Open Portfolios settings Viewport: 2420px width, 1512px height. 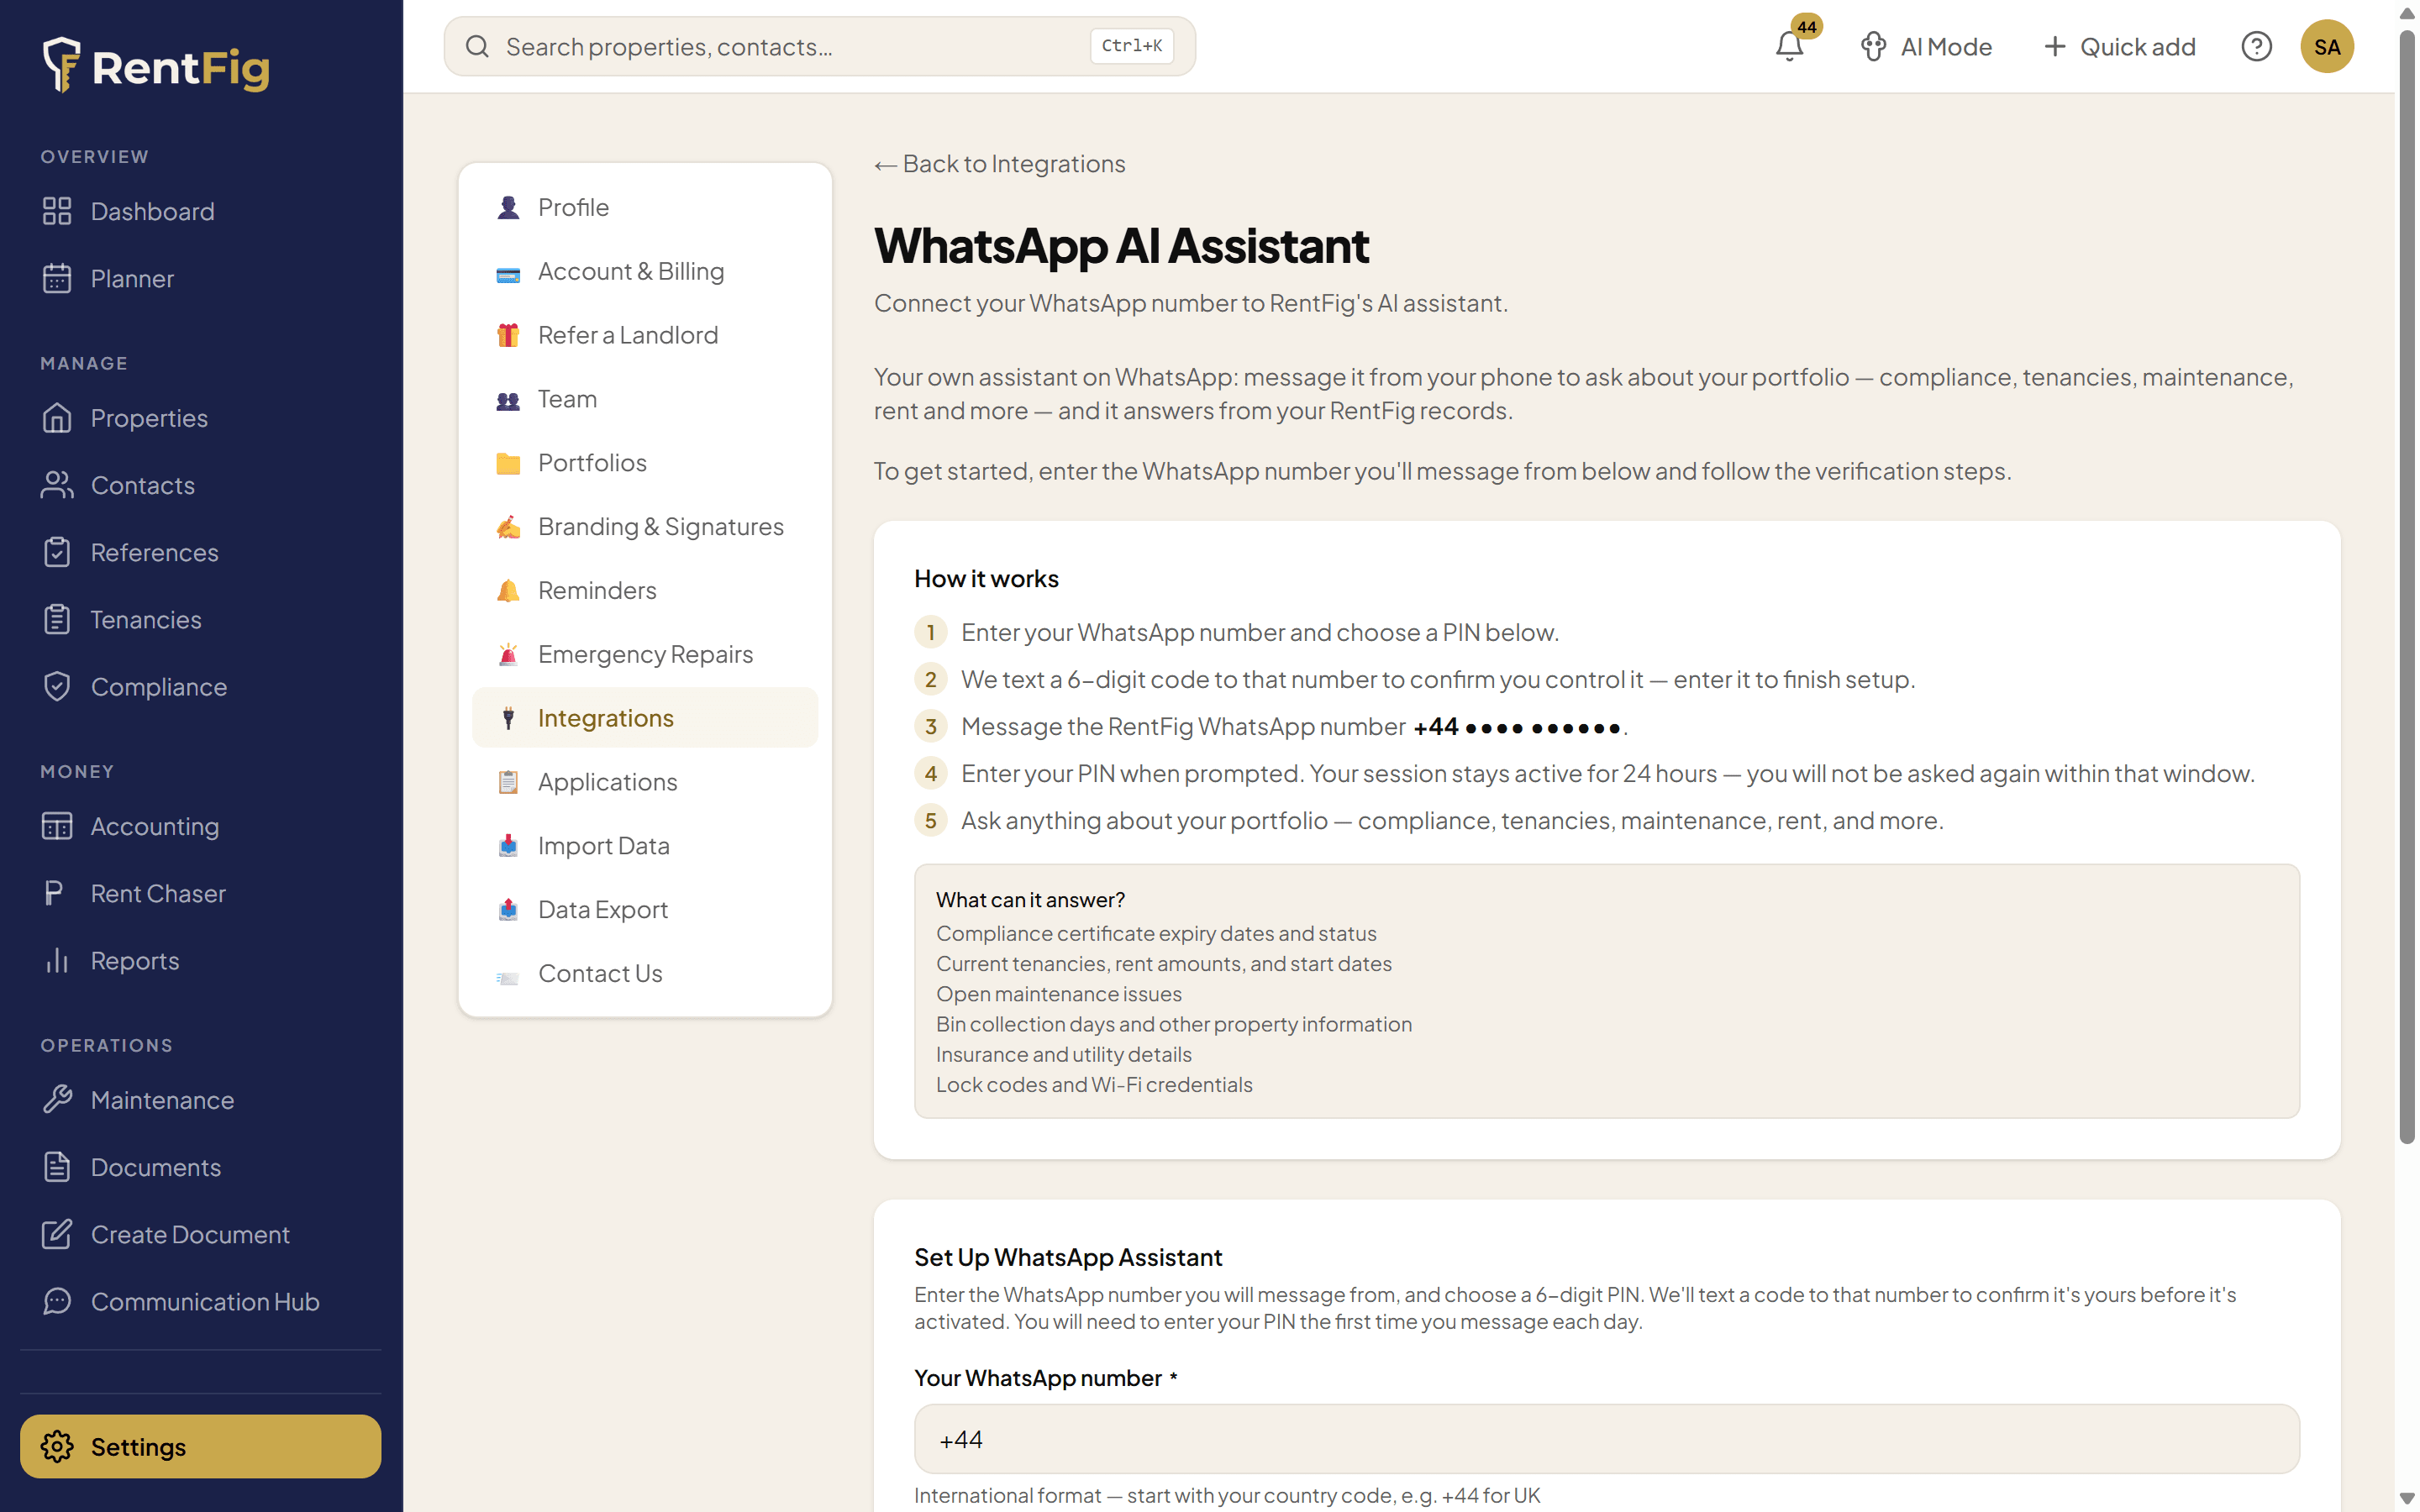pyautogui.click(x=645, y=463)
